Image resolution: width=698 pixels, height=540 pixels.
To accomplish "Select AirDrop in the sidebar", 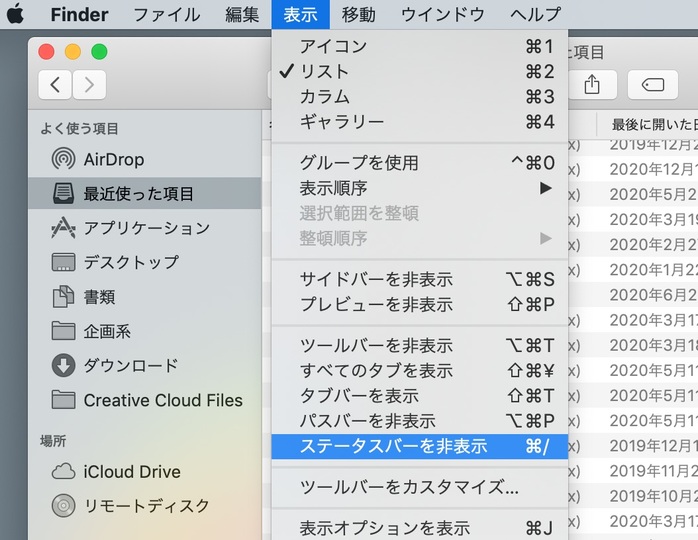I will (145, 159).
